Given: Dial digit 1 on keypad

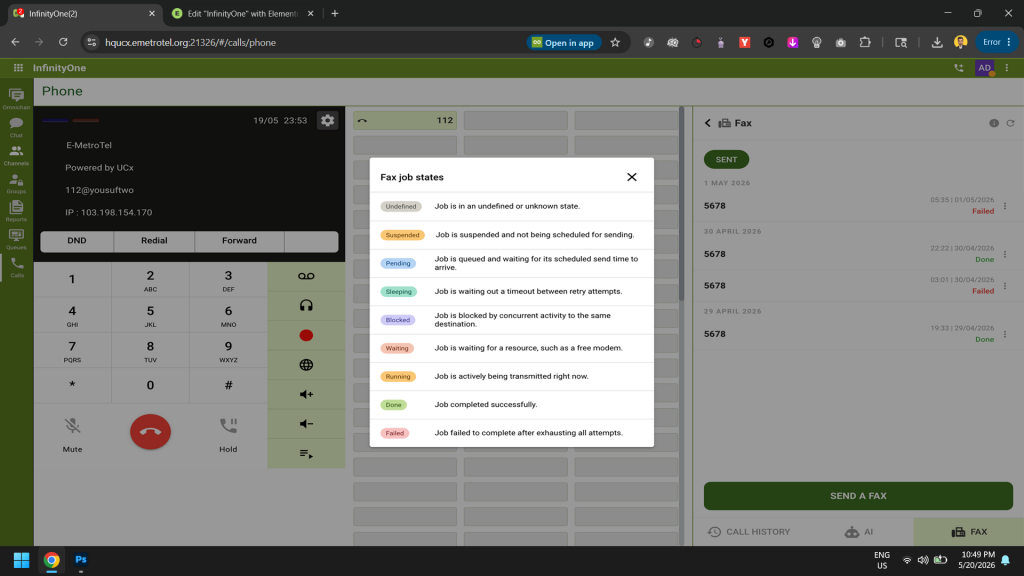Looking at the screenshot, I should tap(72, 280).
